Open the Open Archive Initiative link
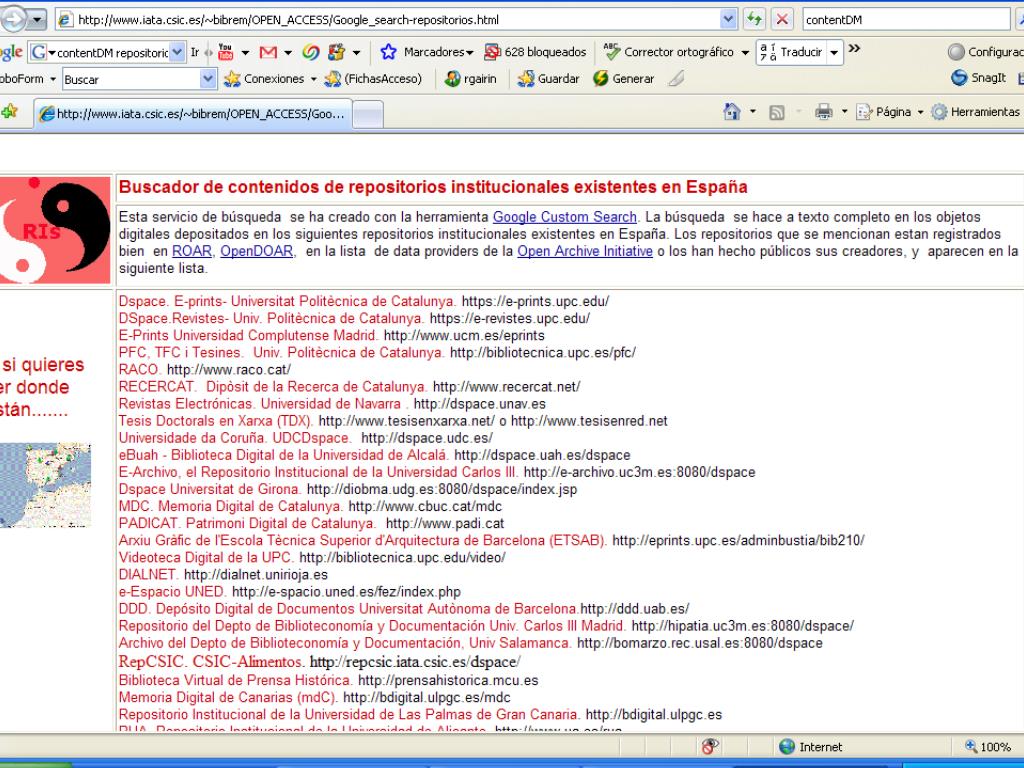Screen dimensions: 1024x768 coord(584,251)
